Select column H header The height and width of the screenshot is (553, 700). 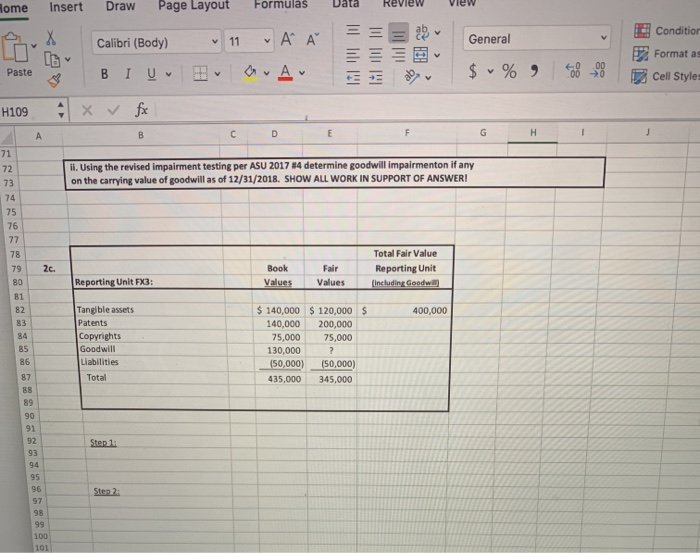(x=533, y=133)
